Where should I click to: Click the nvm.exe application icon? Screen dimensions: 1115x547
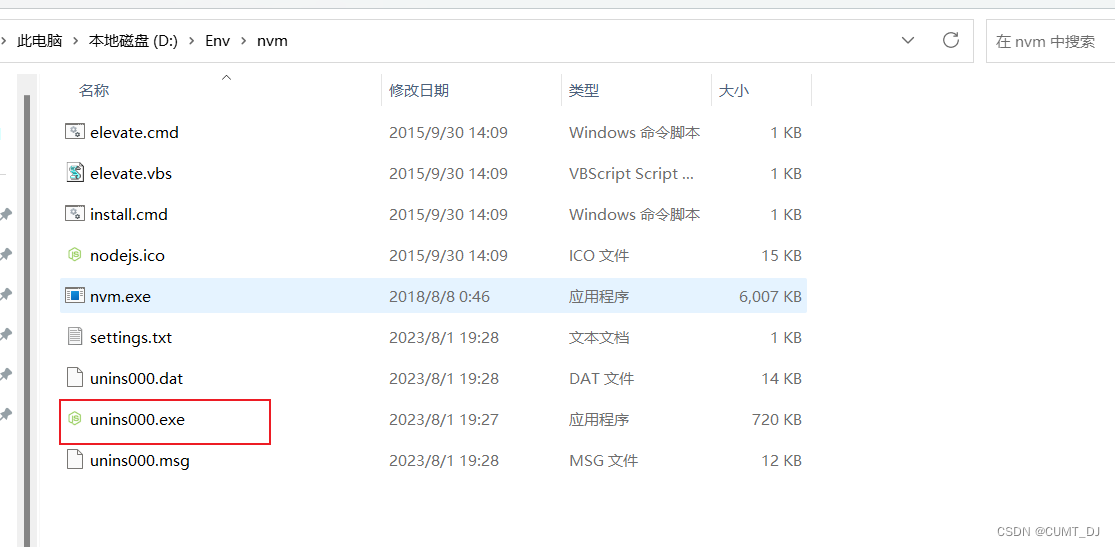(x=75, y=296)
